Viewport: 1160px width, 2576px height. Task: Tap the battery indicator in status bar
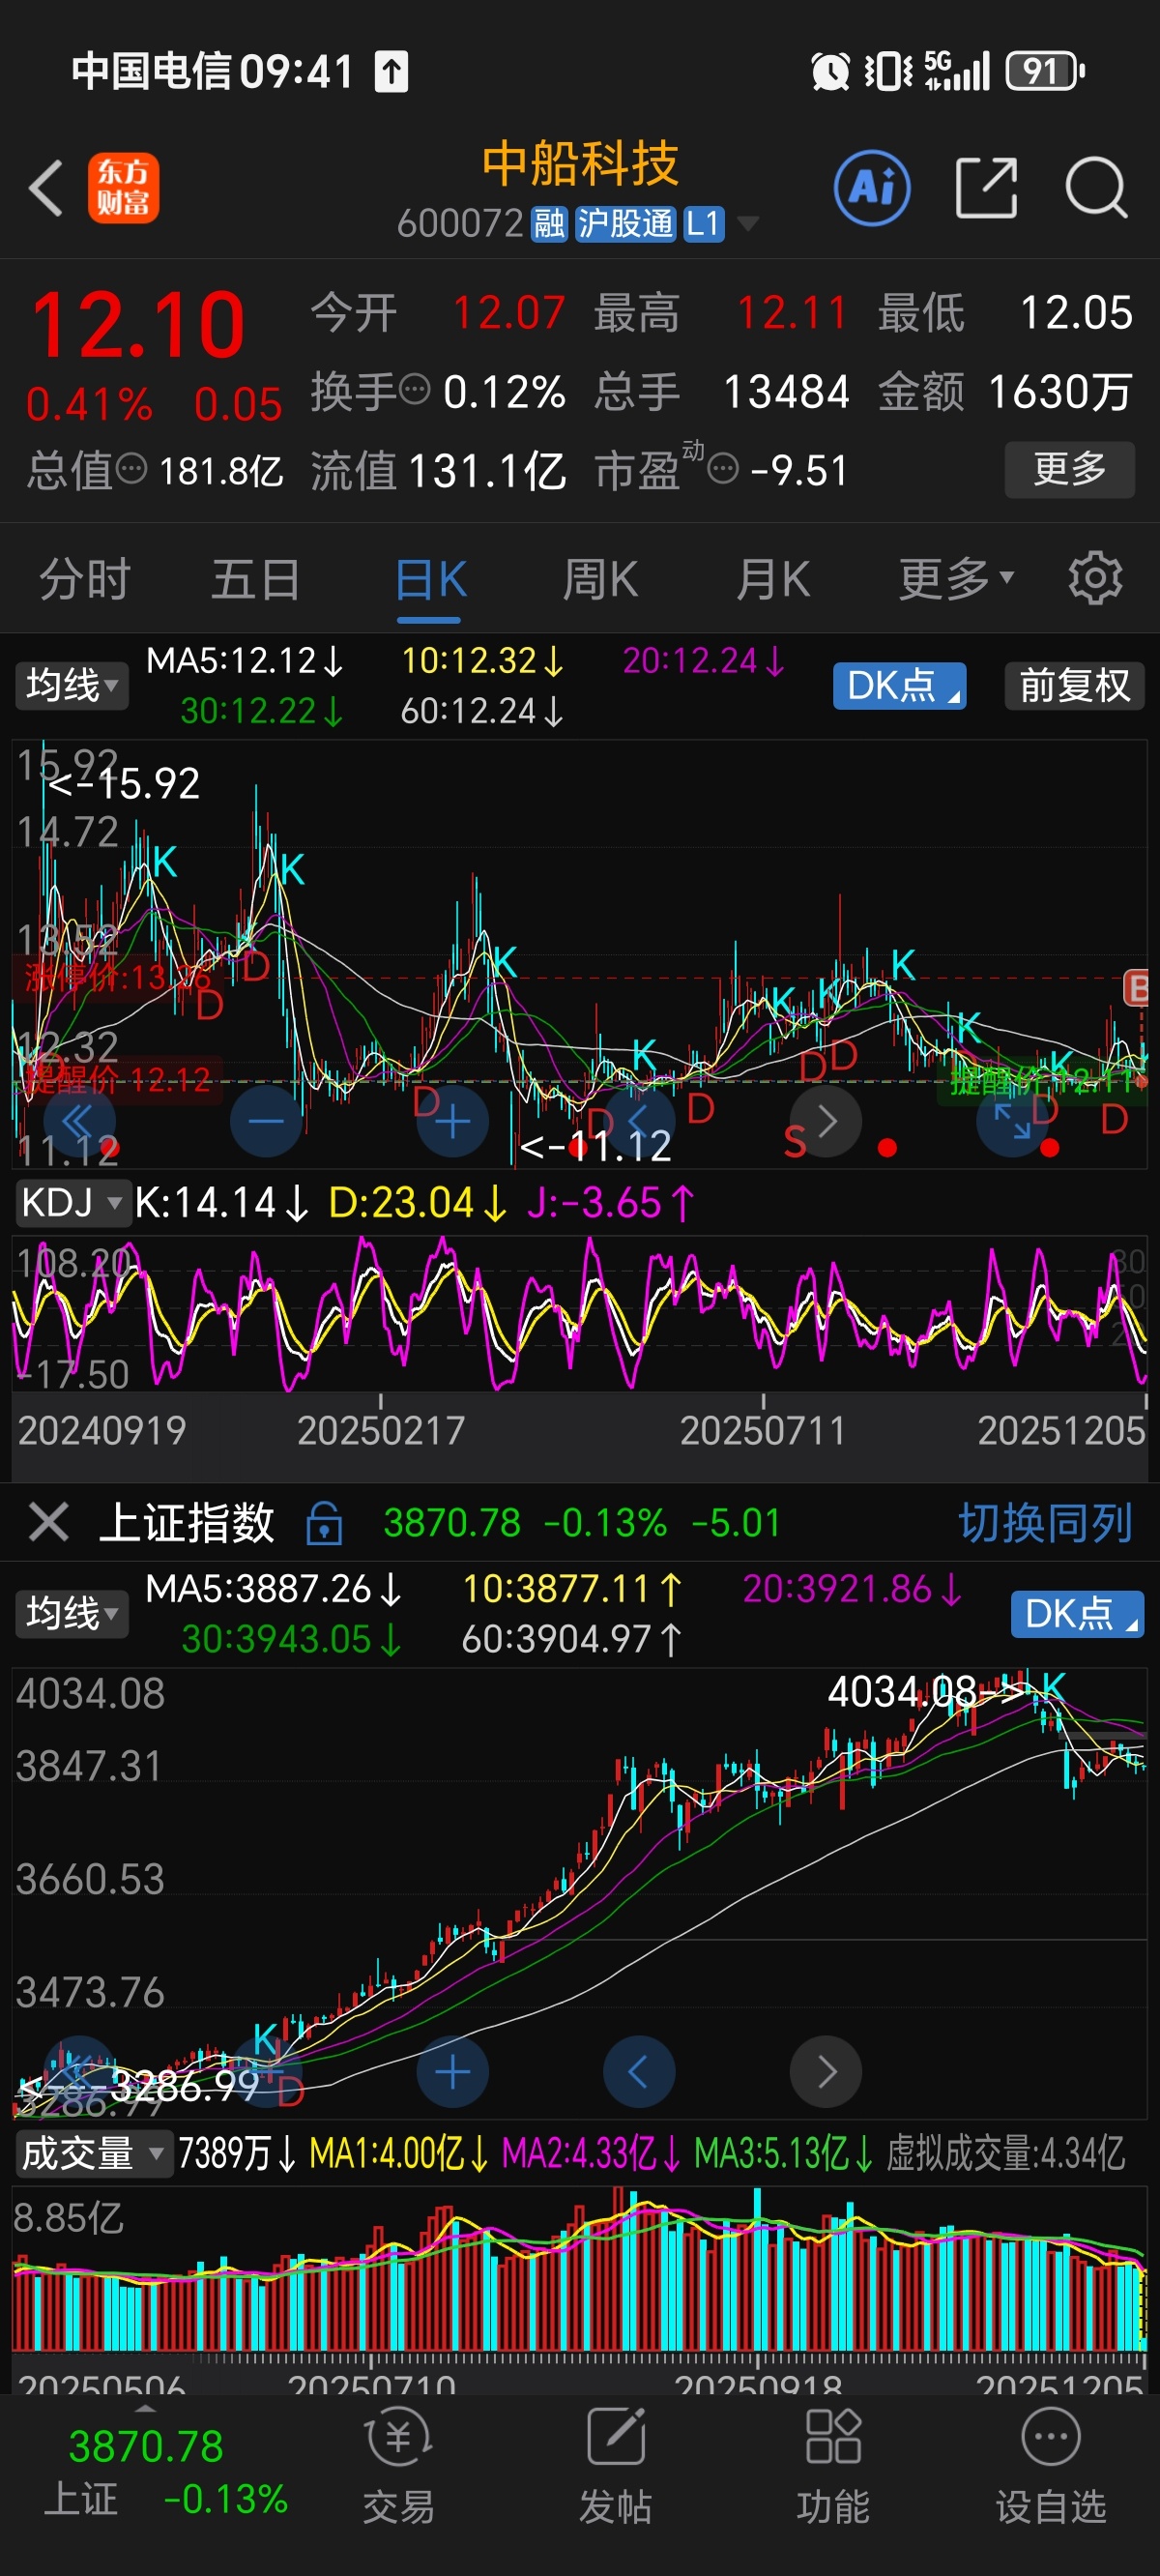click(1045, 71)
